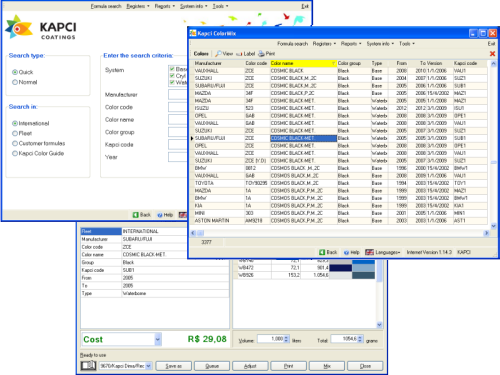Select Customer formulas search option
The height and width of the screenshot is (375, 500).
click(15, 143)
